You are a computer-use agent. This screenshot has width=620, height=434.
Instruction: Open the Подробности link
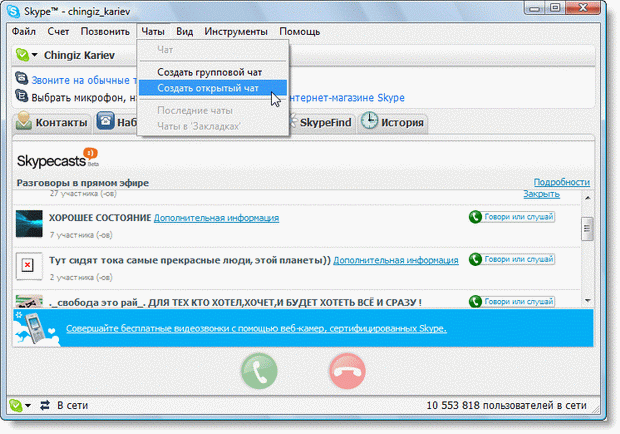click(x=561, y=182)
